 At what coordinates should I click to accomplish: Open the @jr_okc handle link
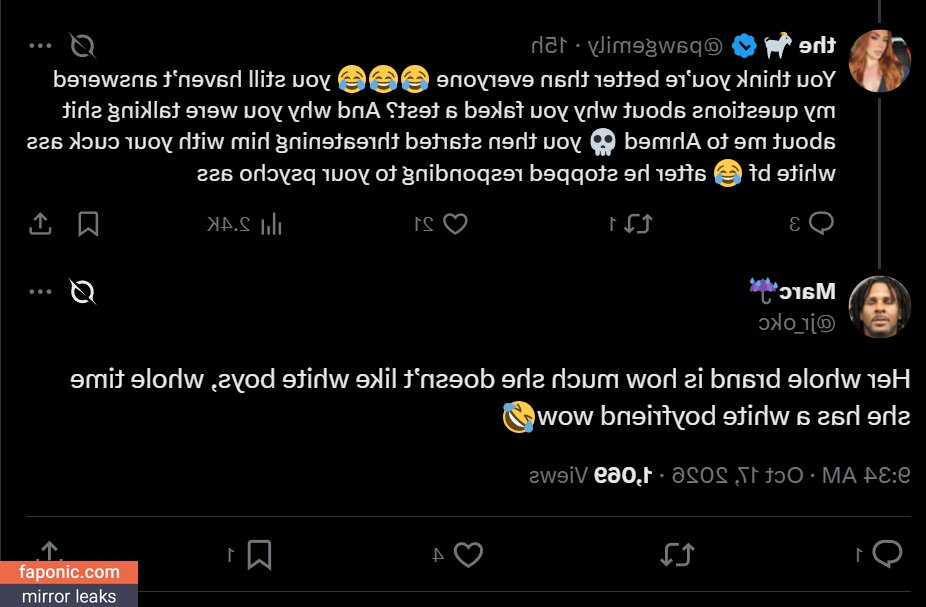[797, 322]
